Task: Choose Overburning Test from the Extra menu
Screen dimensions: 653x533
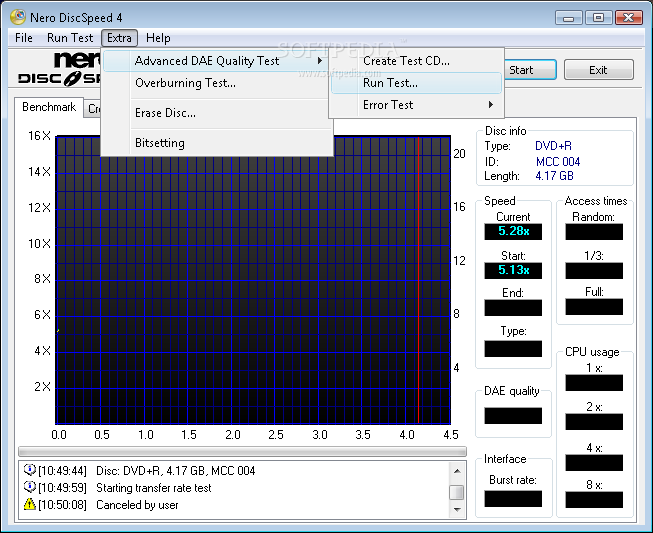Action: point(215,83)
